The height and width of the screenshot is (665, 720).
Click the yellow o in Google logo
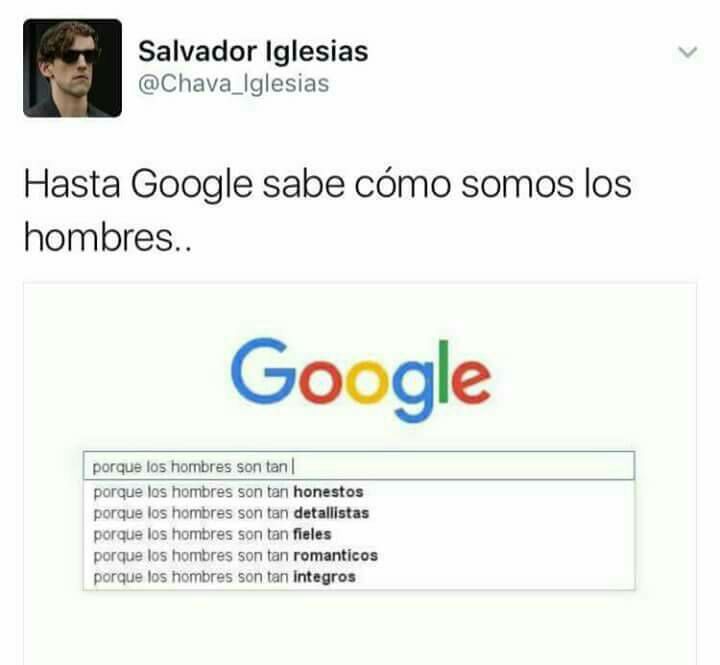367,381
